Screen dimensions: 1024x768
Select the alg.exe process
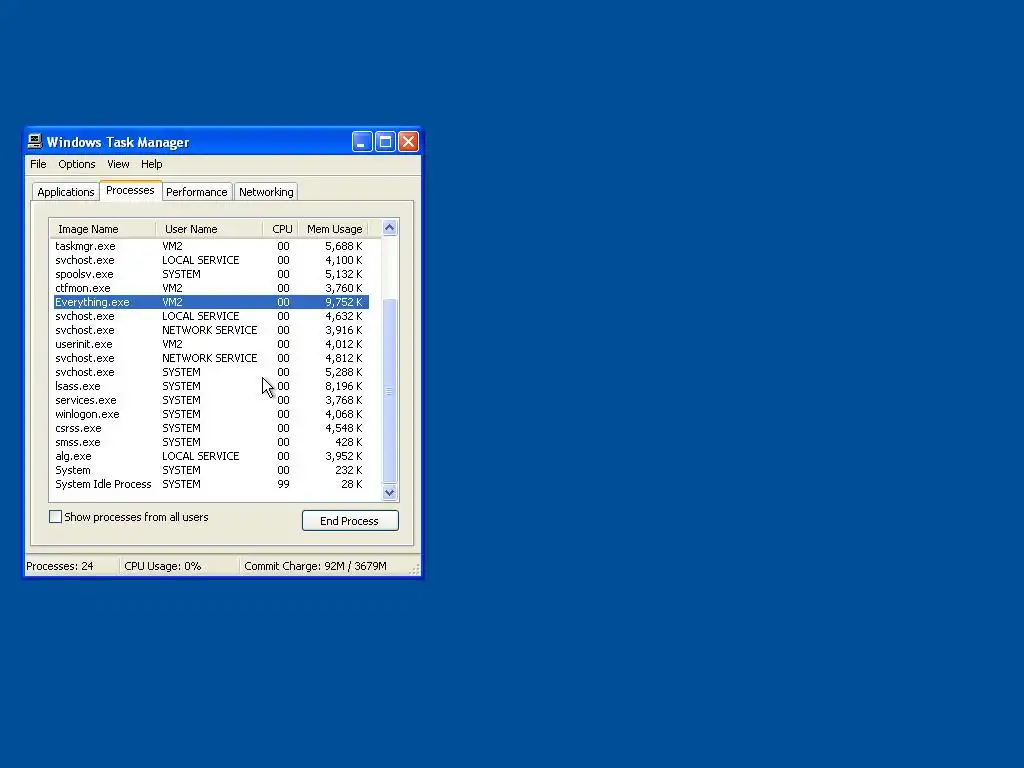pyautogui.click(x=211, y=456)
